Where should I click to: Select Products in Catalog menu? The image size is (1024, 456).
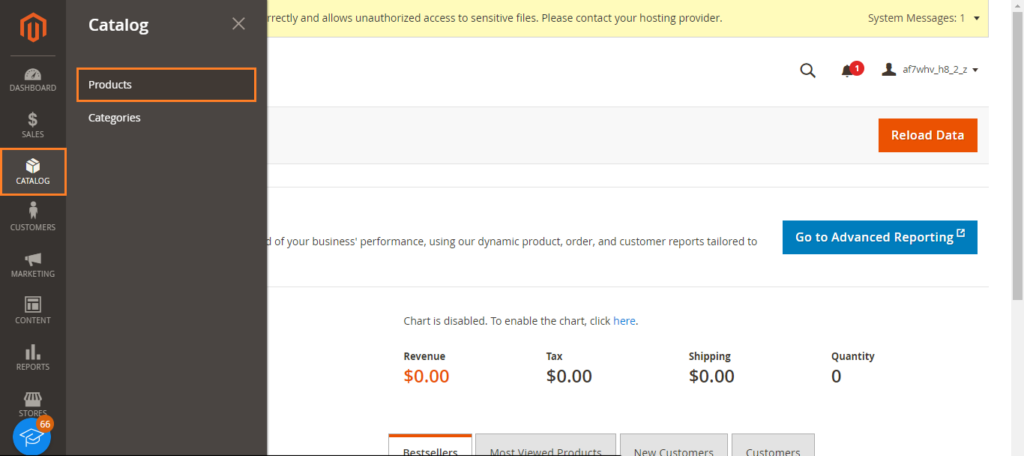[166, 85]
